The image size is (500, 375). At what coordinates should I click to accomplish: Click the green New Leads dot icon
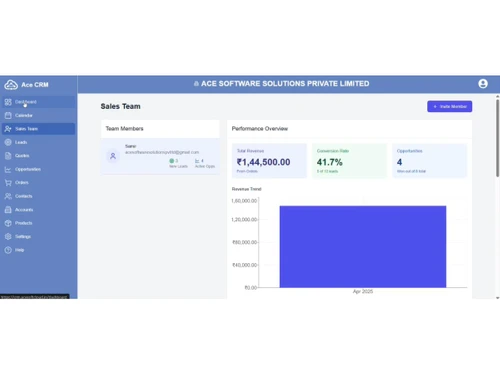(172, 161)
